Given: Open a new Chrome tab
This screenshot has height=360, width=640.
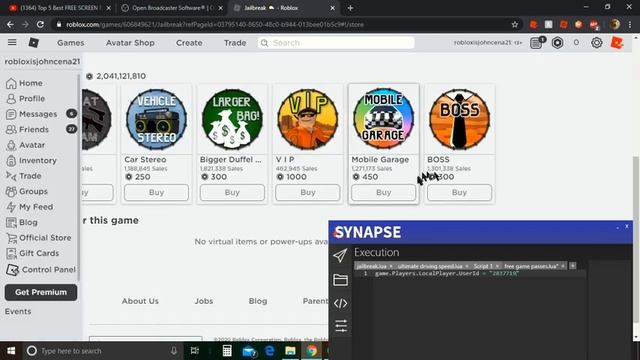Looking at the screenshot, I should point(351,8).
